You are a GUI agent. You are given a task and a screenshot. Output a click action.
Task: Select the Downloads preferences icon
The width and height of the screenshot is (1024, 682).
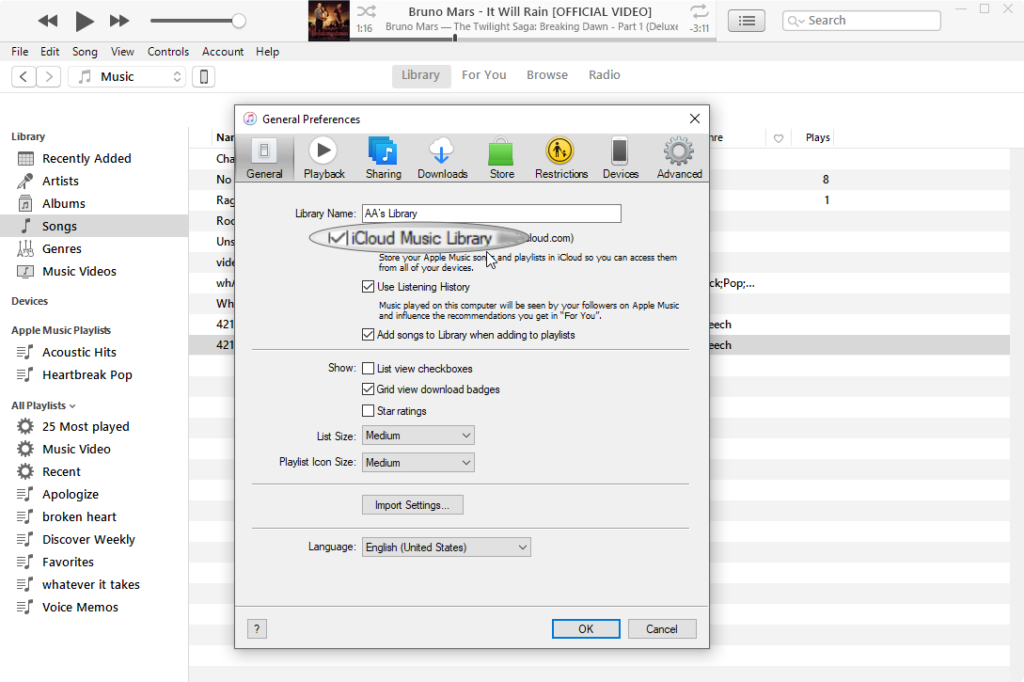442,152
